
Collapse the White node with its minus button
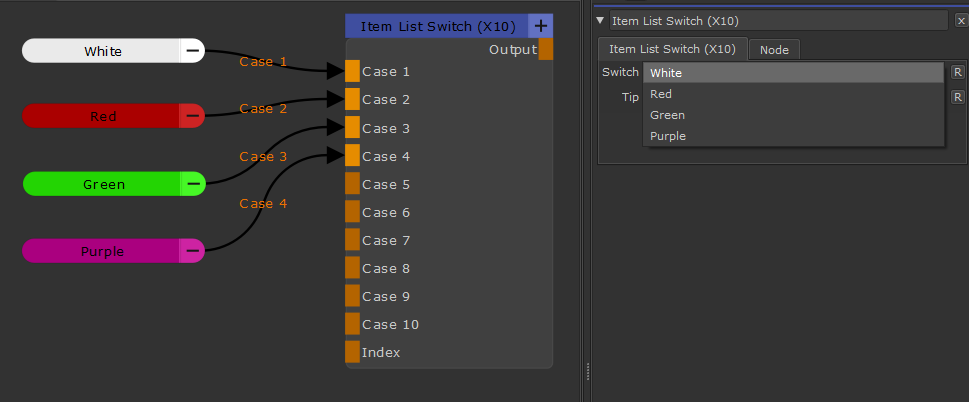192,51
